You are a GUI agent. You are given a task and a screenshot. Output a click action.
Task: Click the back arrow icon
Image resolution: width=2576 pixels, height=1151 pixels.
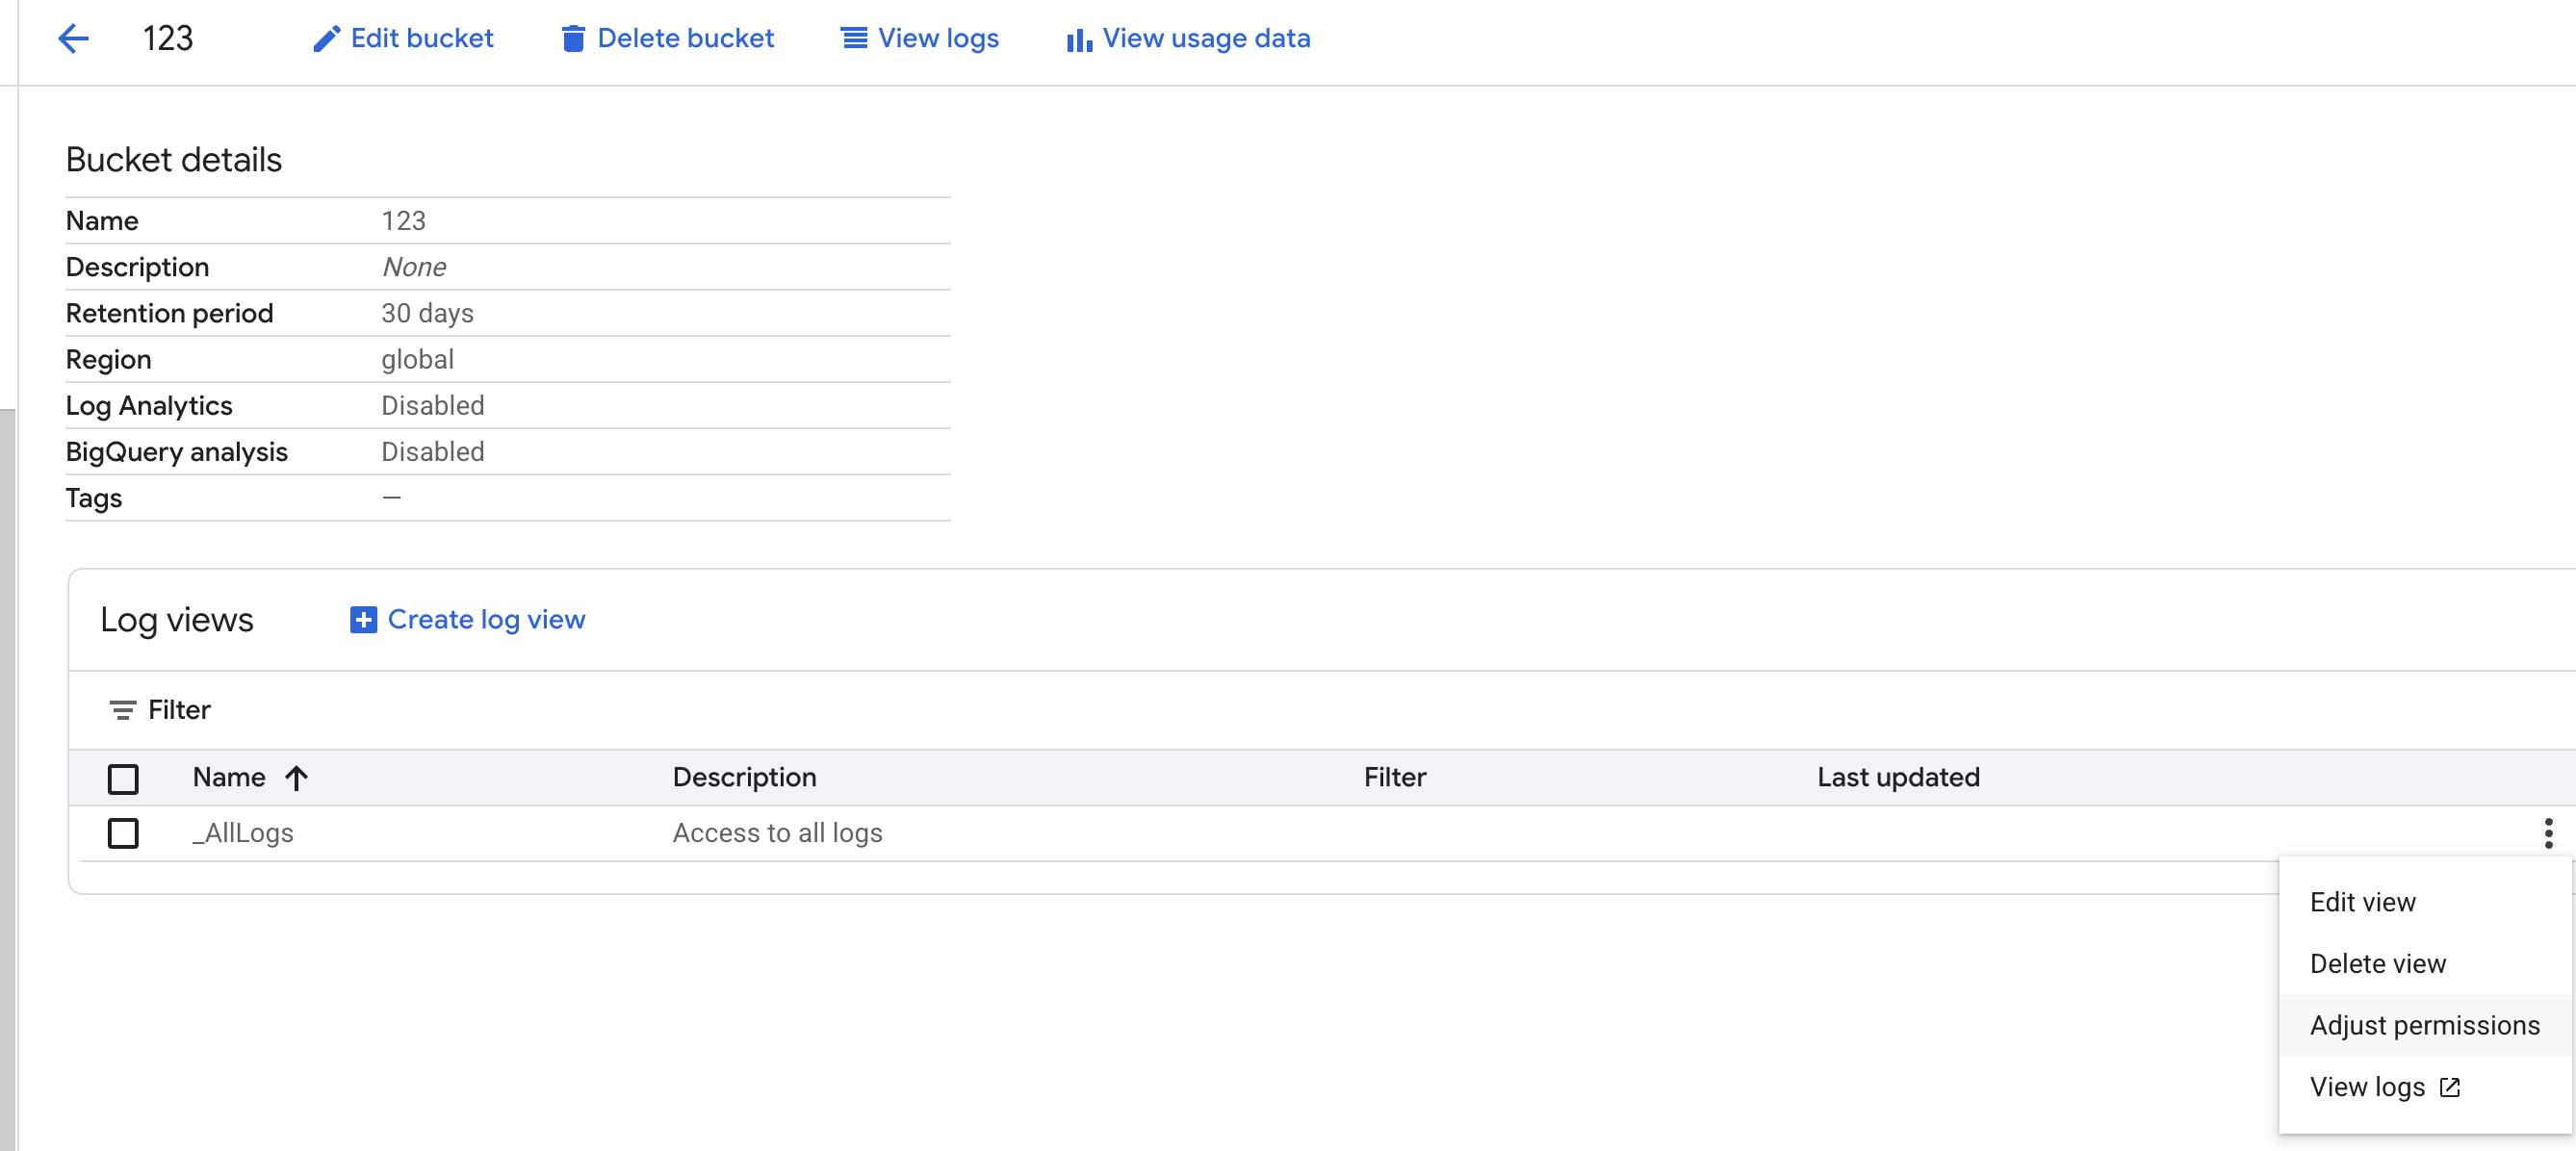(x=73, y=38)
